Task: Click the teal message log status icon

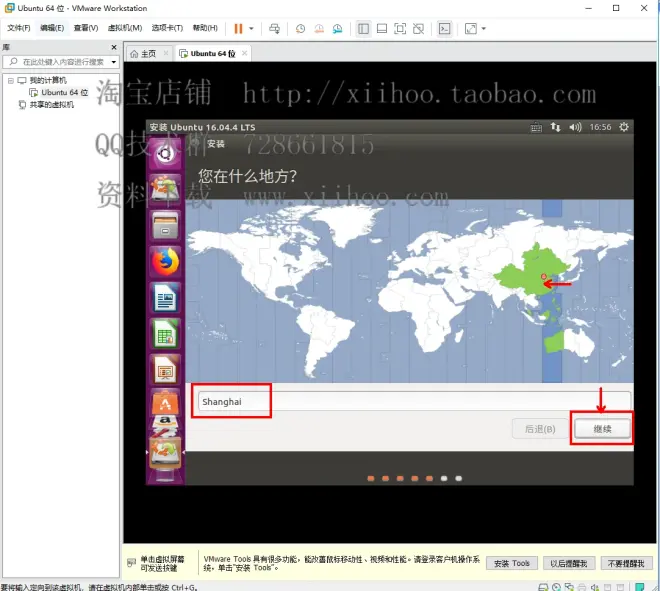Action: [640, 587]
